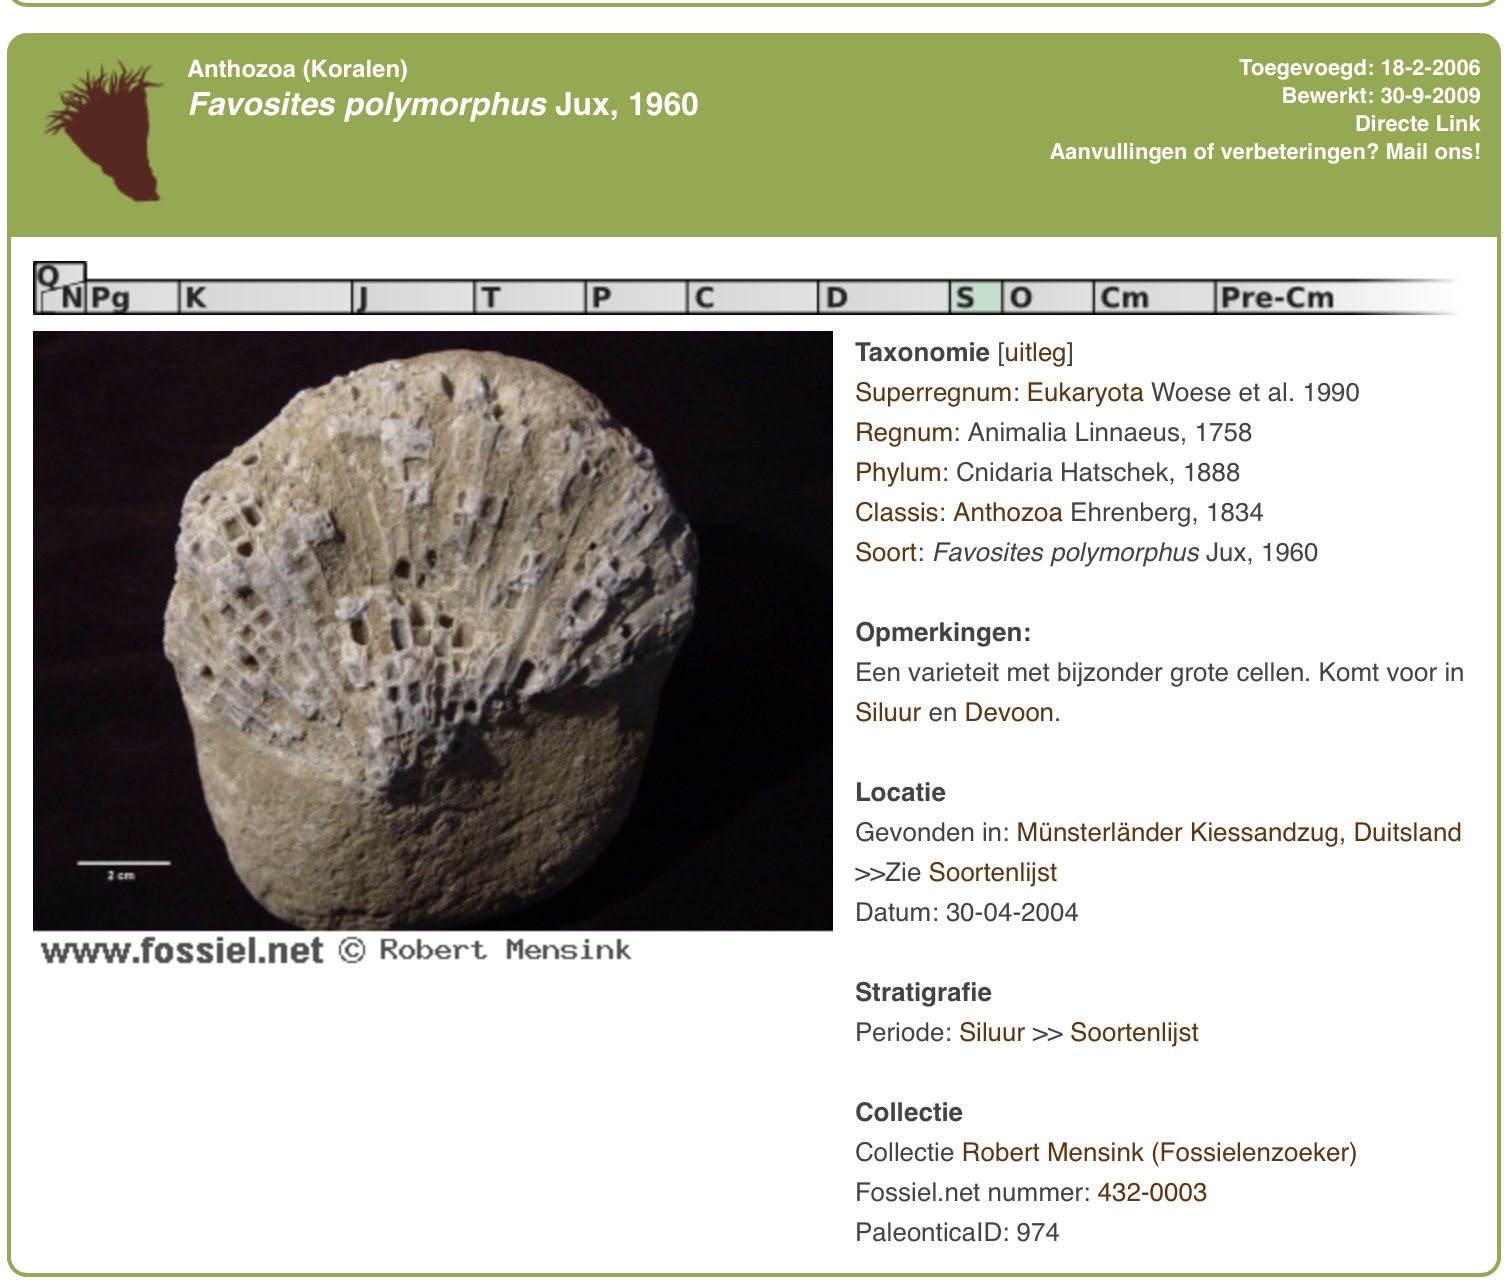The height and width of the screenshot is (1280, 1504).
Task: Select the Devonian (D) period in timescale
Action: pyautogui.click(x=882, y=297)
